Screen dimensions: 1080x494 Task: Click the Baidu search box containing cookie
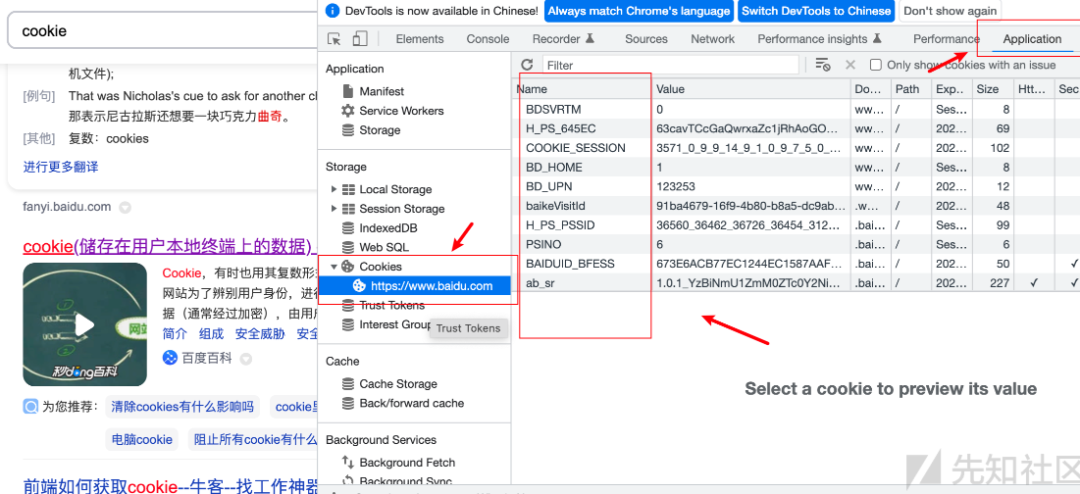[x=165, y=31]
